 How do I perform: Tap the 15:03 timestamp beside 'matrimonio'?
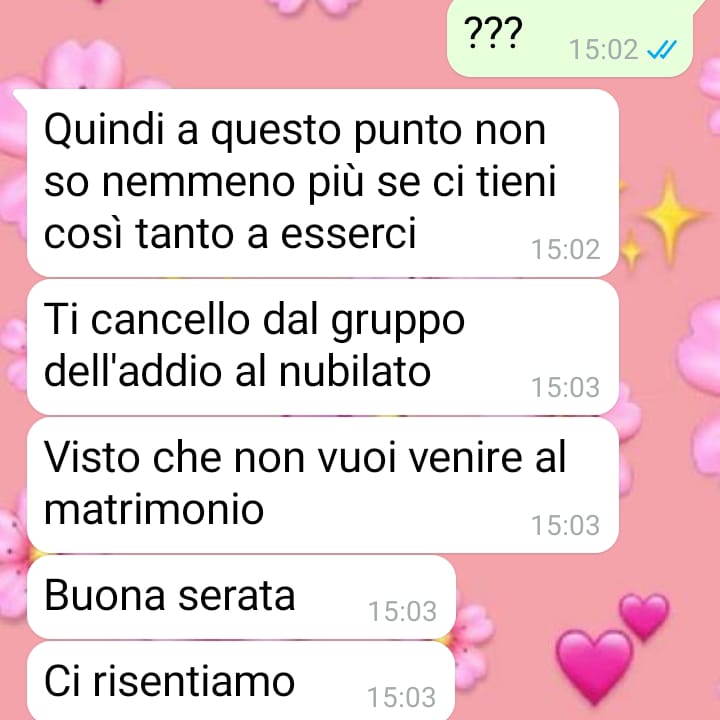pos(566,525)
